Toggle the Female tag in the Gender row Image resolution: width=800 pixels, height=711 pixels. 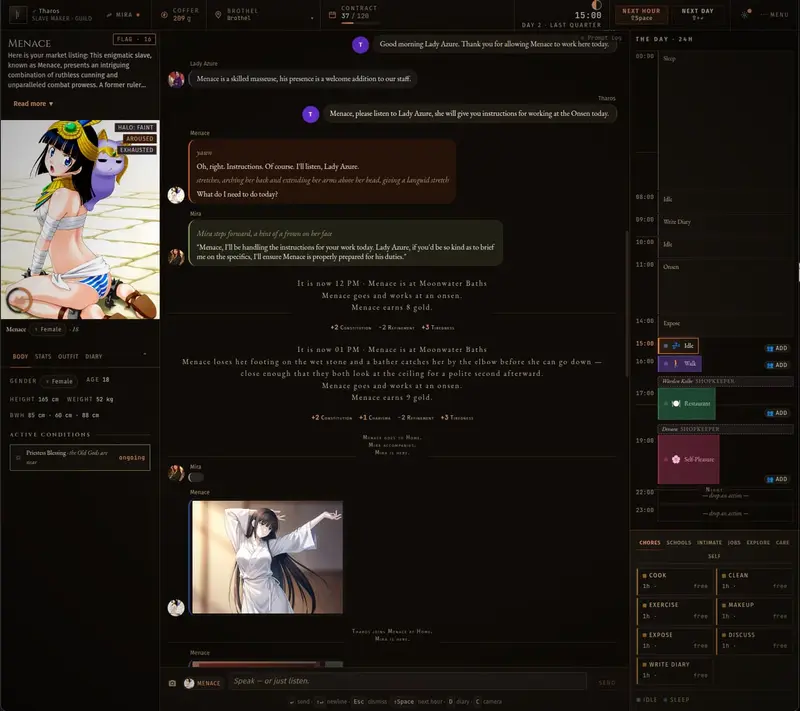(x=59, y=381)
